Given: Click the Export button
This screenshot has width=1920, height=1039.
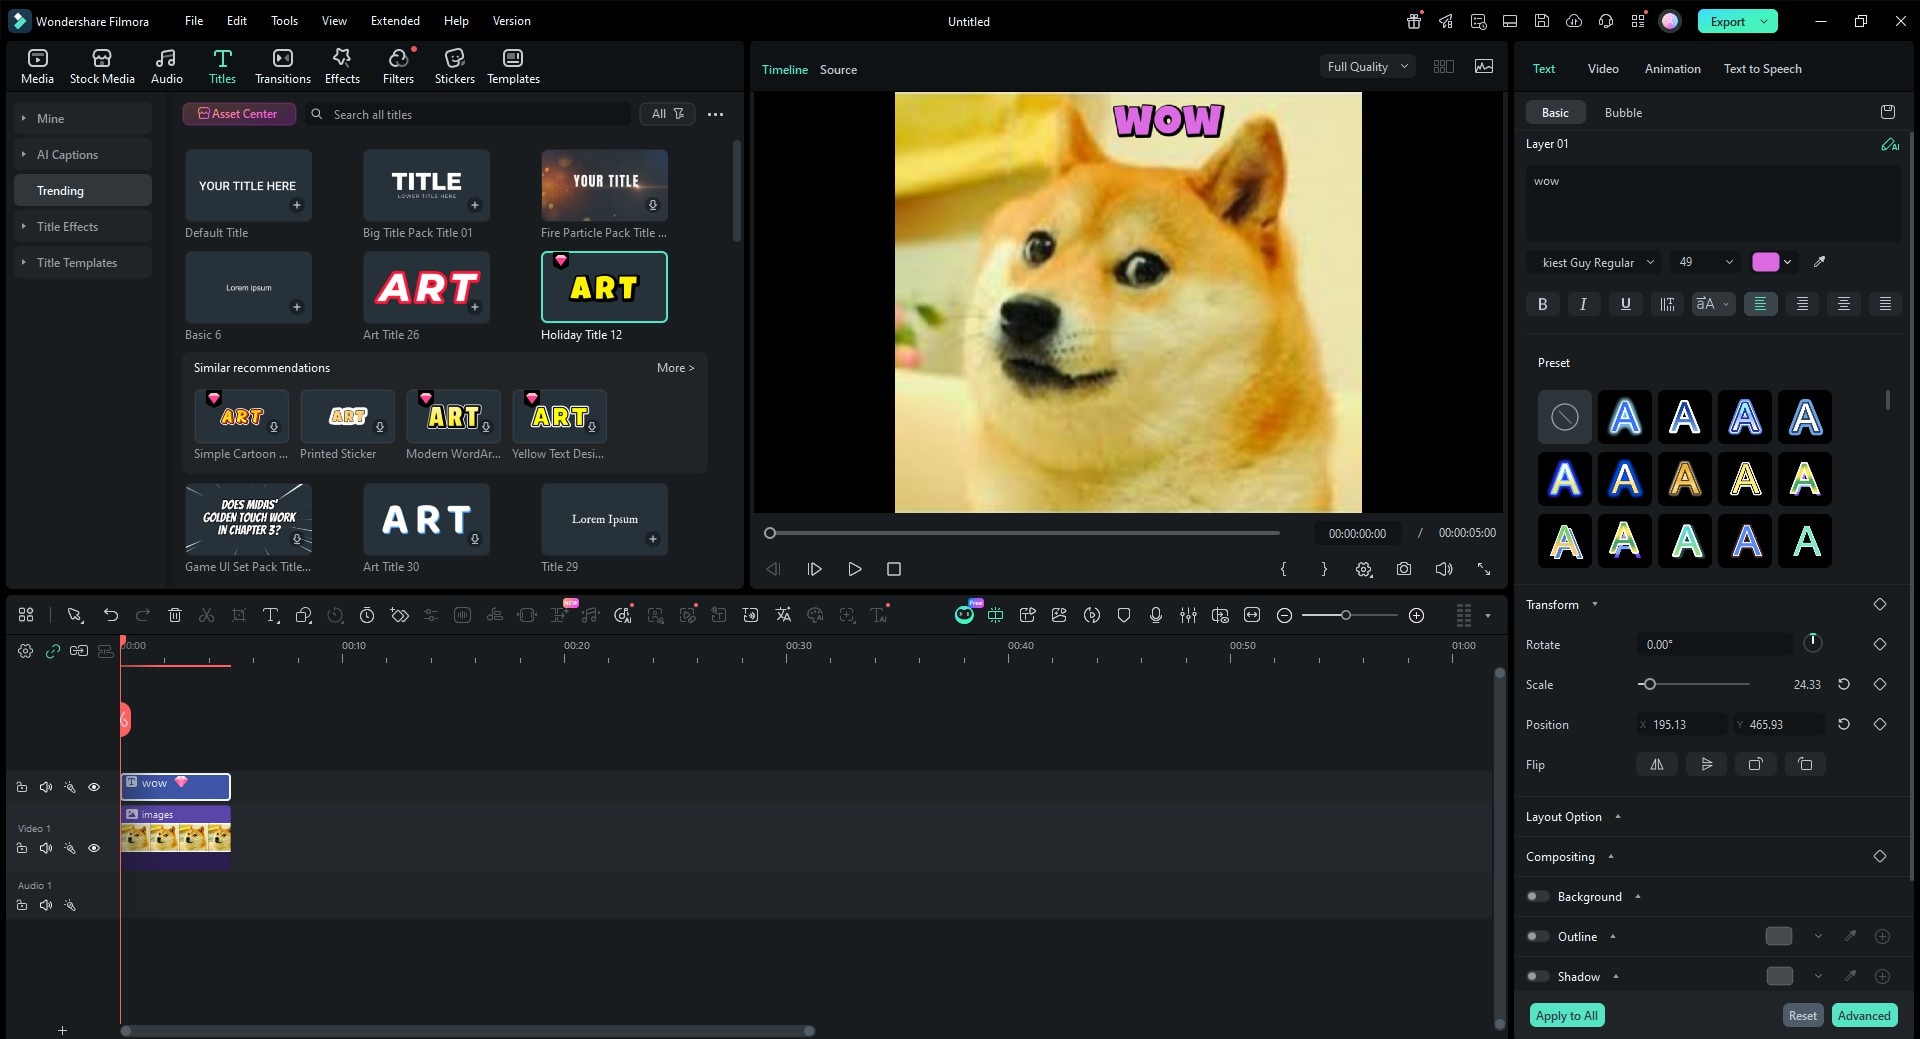Looking at the screenshot, I should (1726, 20).
